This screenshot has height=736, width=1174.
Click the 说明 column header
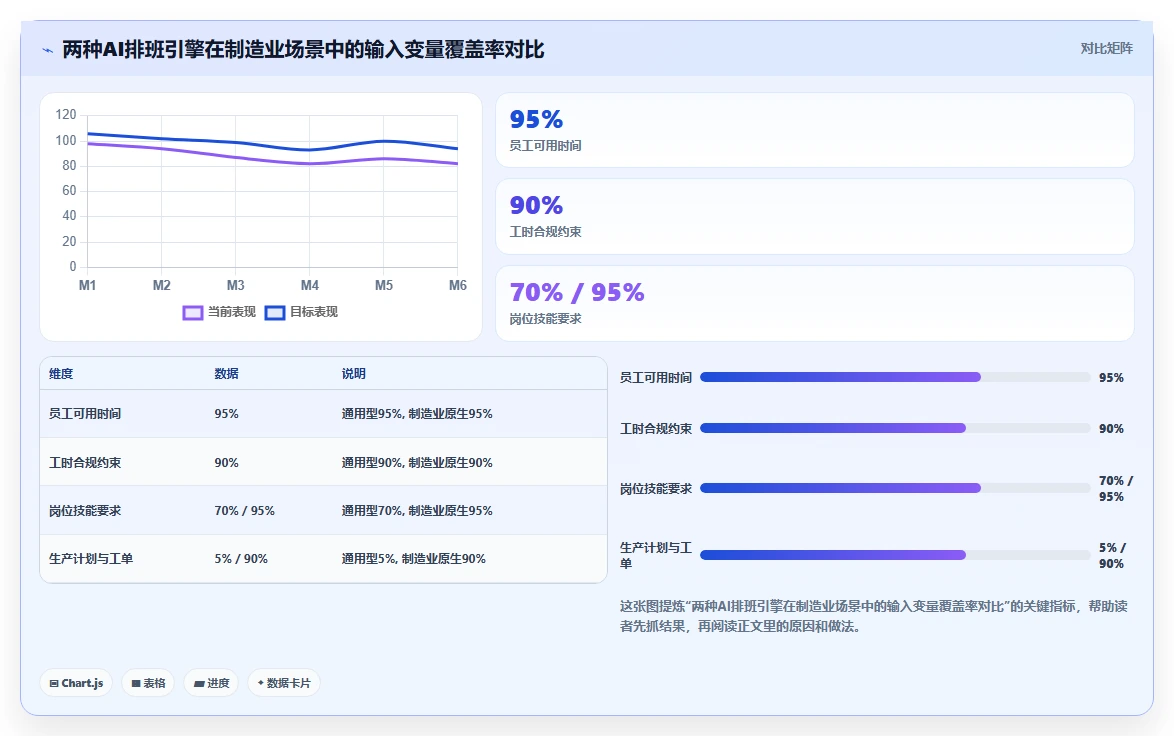[x=353, y=374]
